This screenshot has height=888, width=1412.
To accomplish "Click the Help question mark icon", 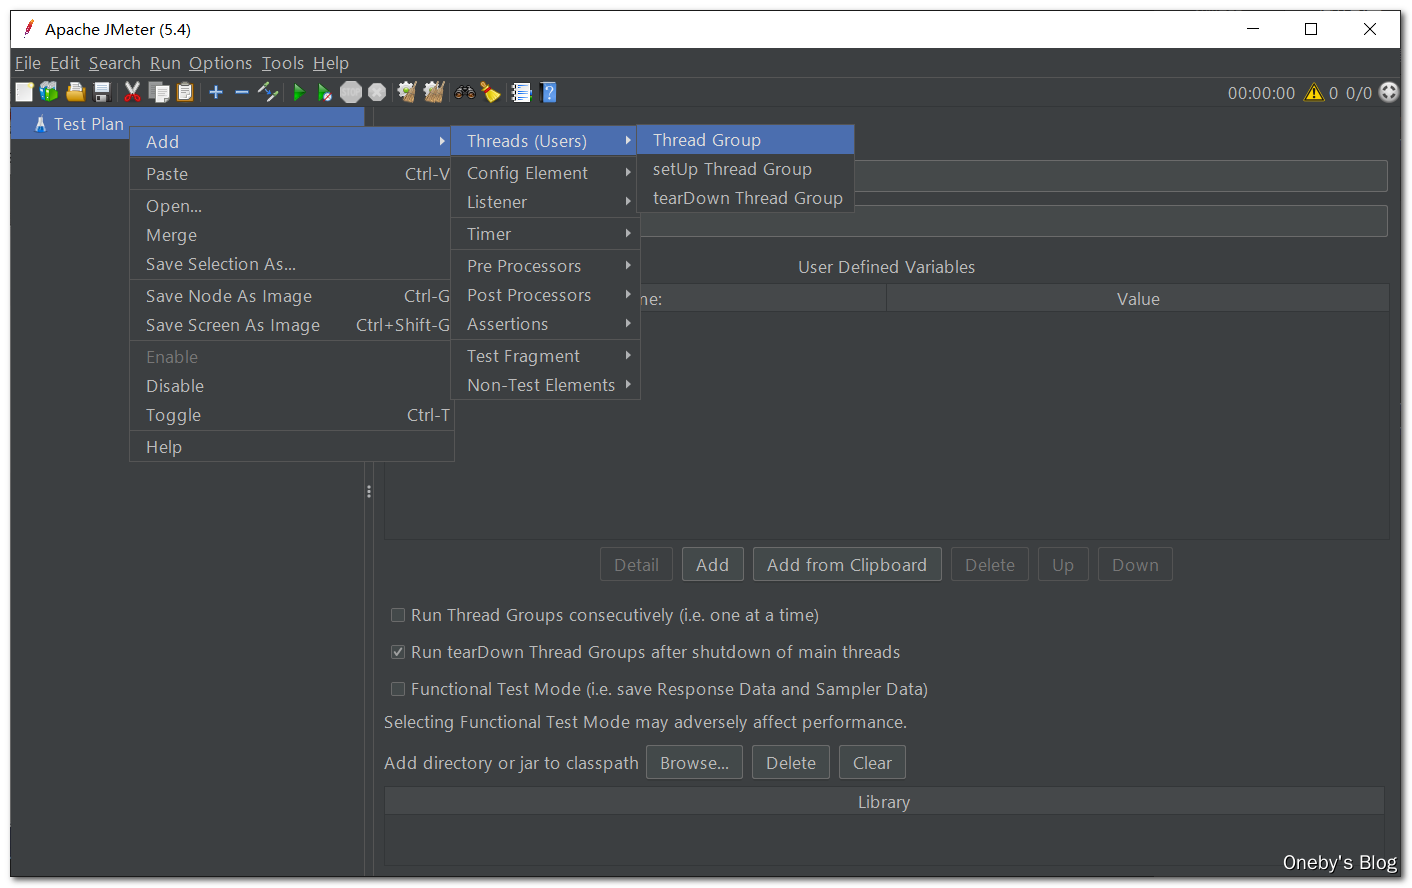I will tap(548, 93).
